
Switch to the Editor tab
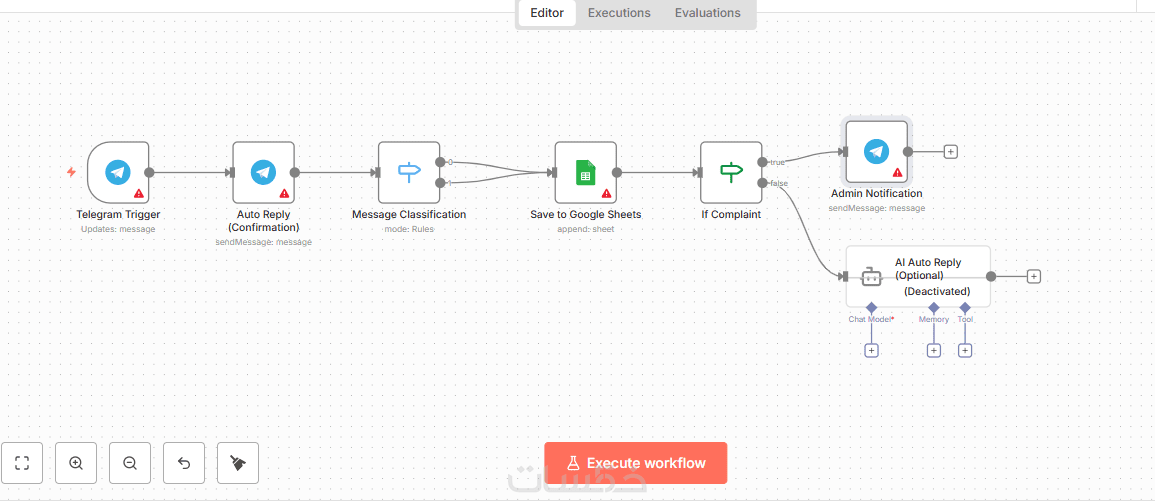547,13
